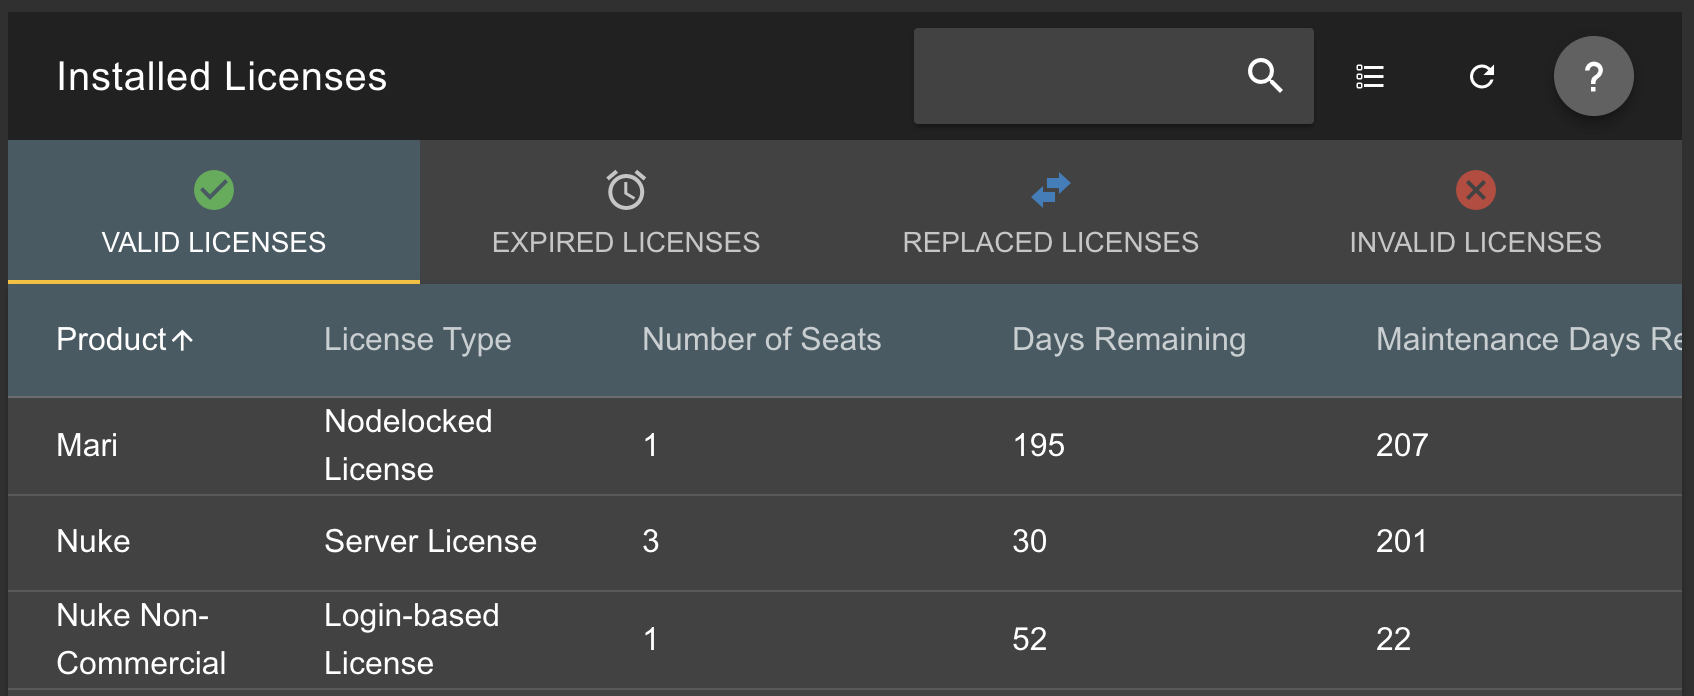Switch to the Expired Licenses tab
This screenshot has height=696, width=1694.
[626, 242]
